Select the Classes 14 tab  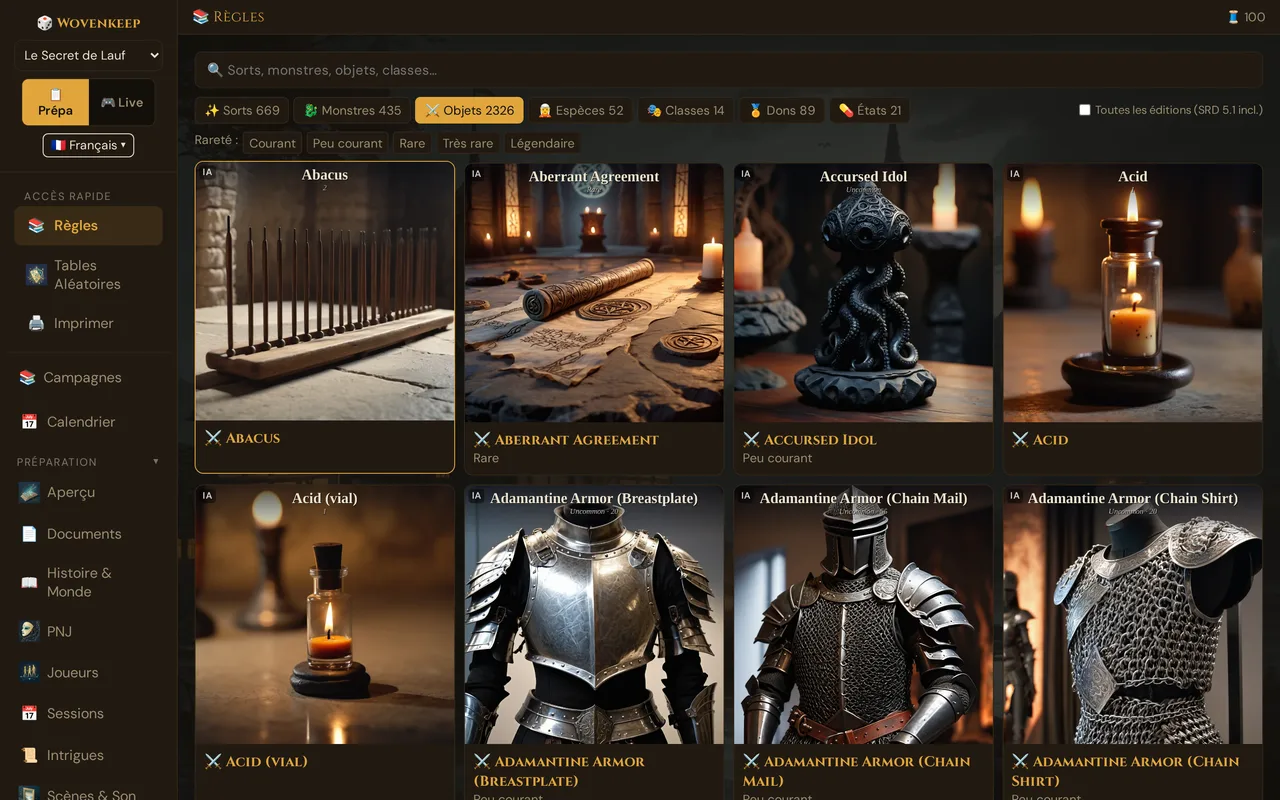[x=685, y=110]
